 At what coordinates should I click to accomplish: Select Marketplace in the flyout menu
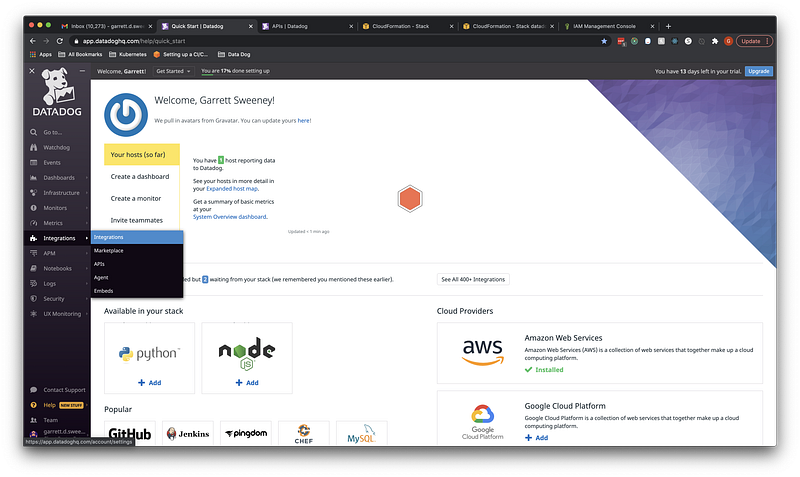pos(137,250)
